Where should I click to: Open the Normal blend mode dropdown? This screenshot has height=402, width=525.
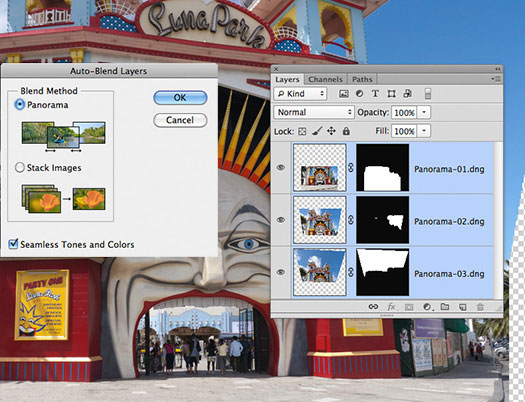pyautogui.click(x=314, y=112)
